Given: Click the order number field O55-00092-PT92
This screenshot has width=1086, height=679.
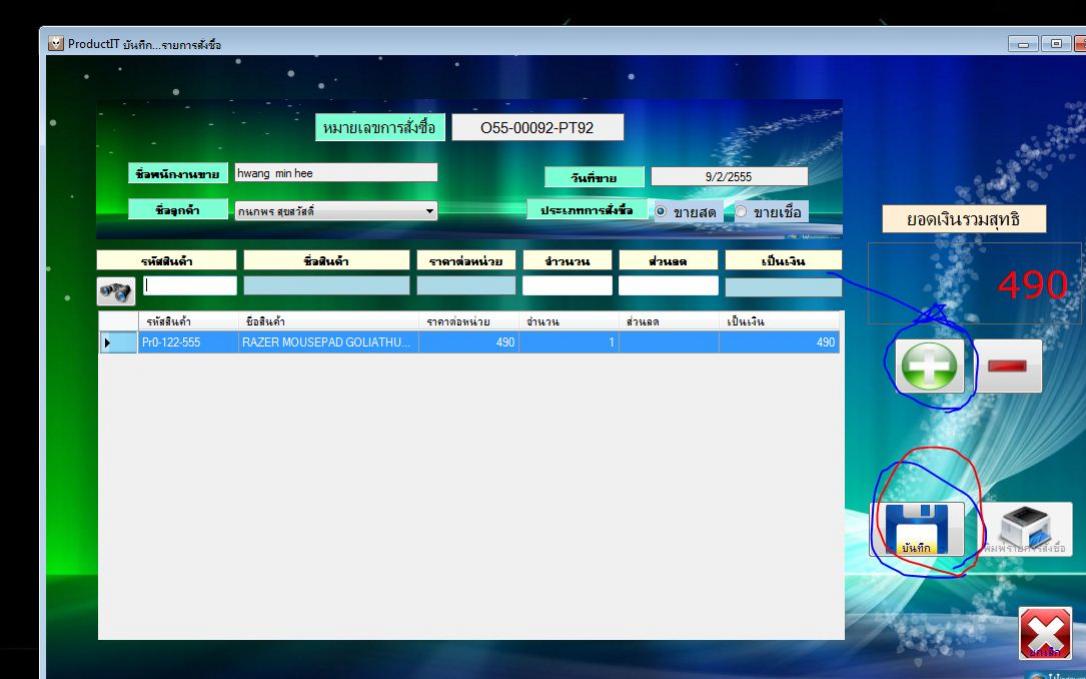Looking at the screenshot, I should pyautogui.click(x=537, y=127).
